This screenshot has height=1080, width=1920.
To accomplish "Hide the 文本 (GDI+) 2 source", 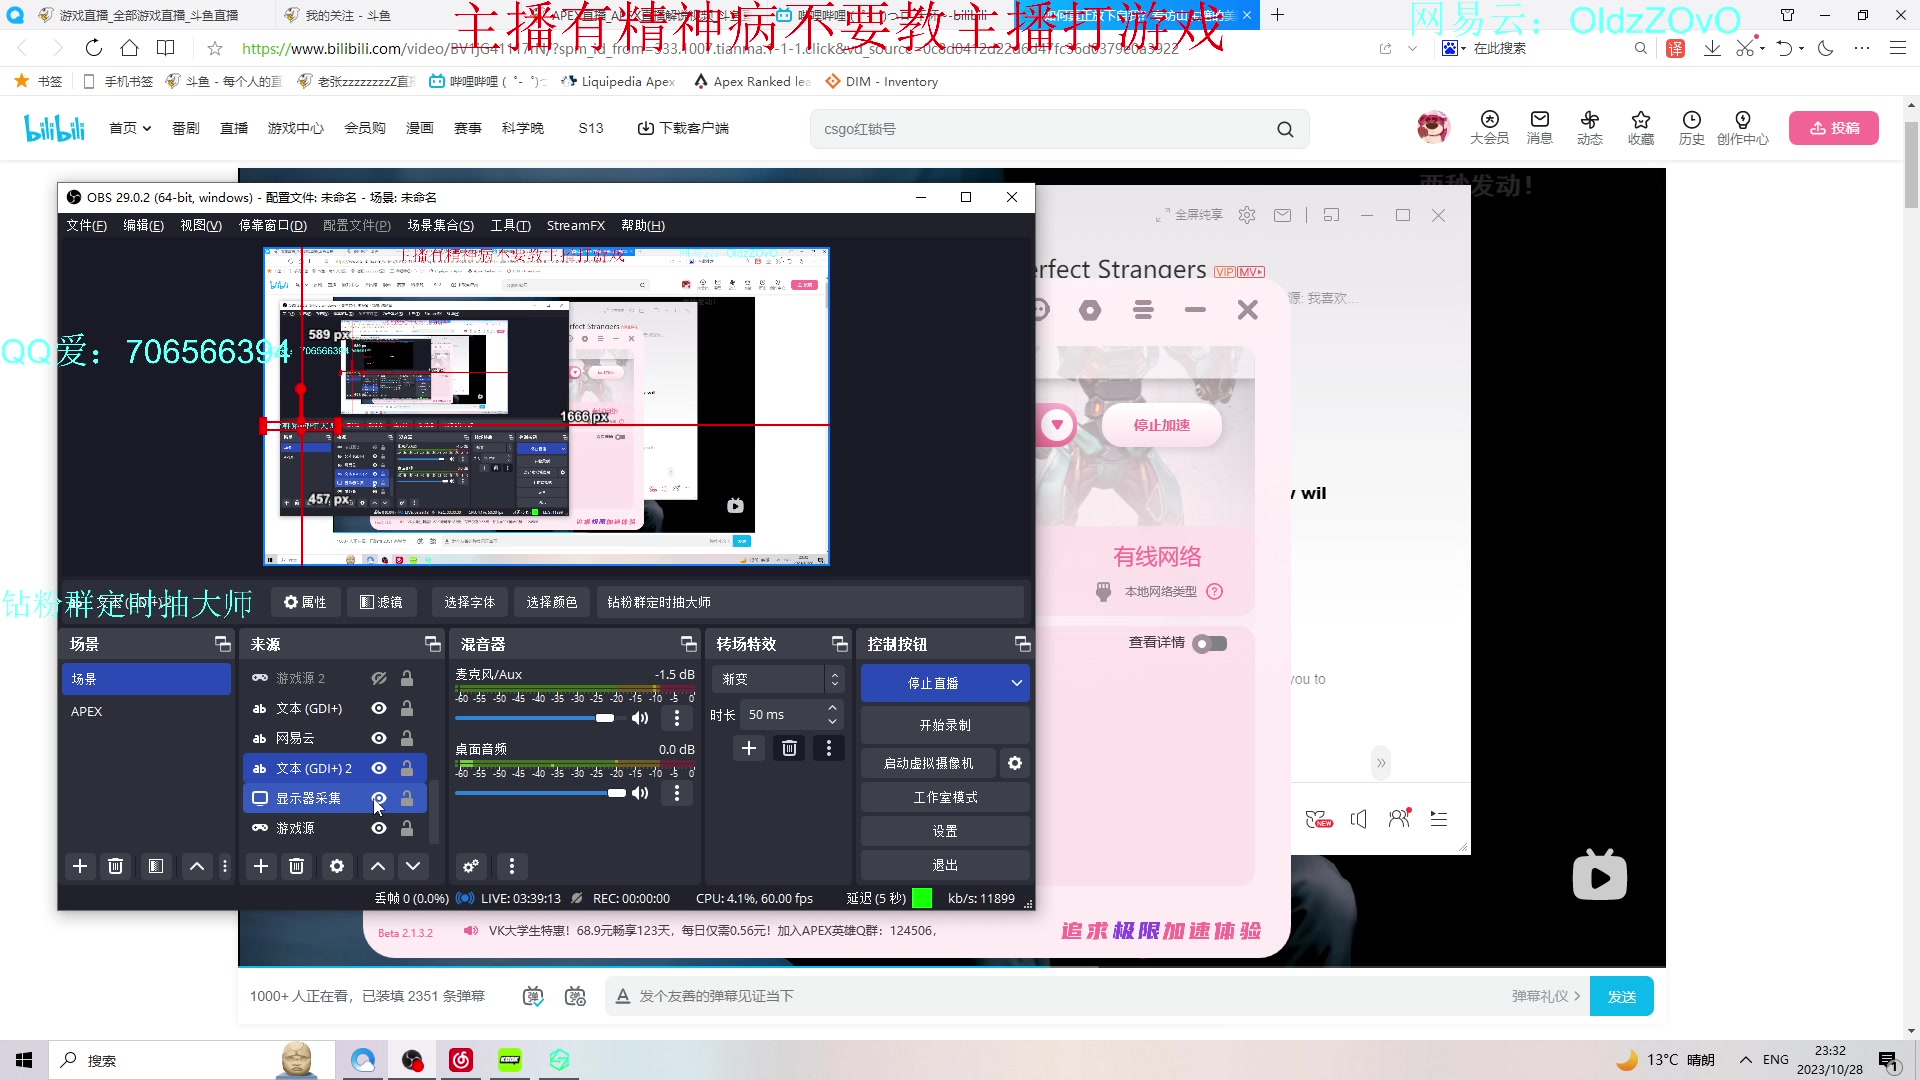I will coord(379,768).
